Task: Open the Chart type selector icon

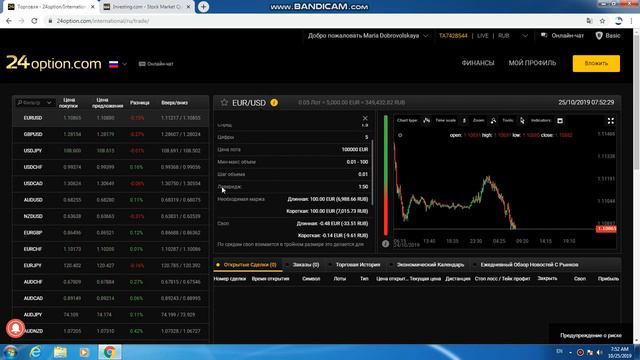Action: 427,120
